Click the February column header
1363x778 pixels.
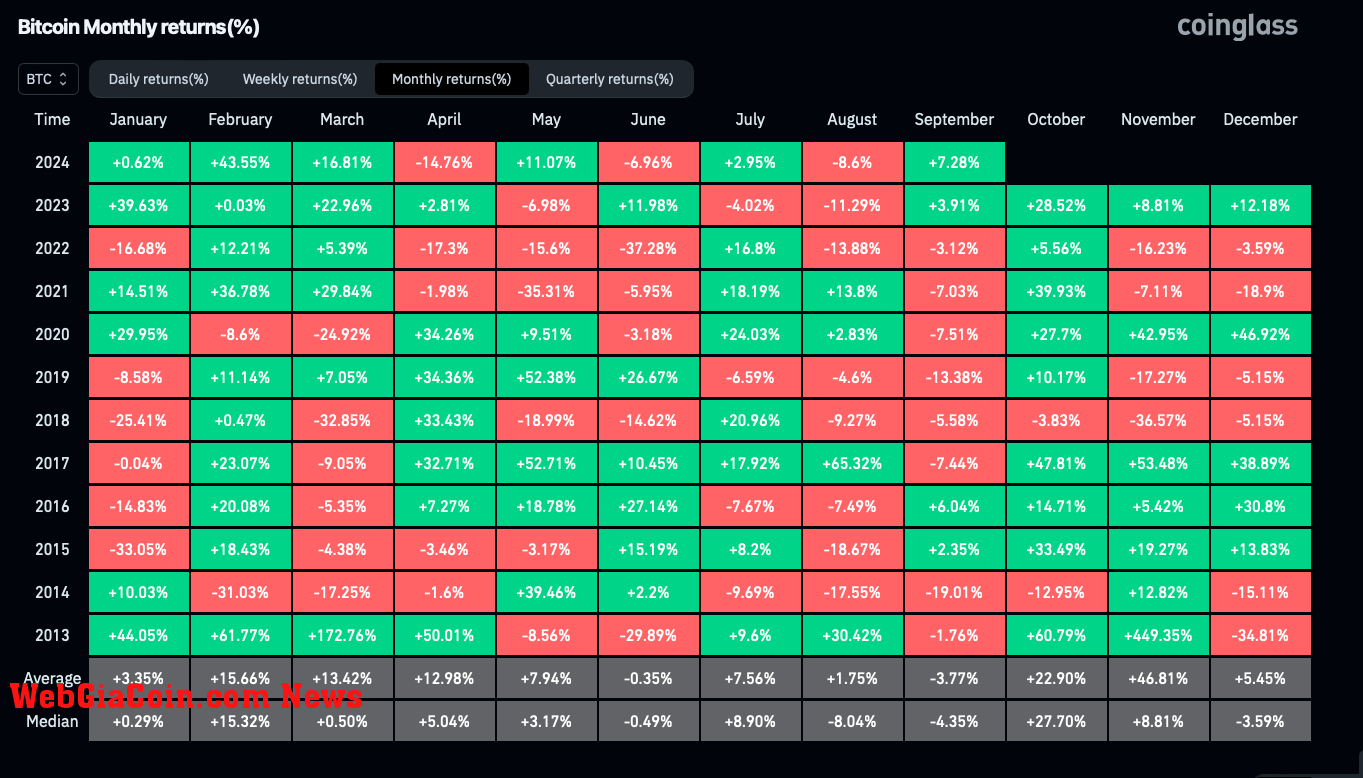(240, 119)
